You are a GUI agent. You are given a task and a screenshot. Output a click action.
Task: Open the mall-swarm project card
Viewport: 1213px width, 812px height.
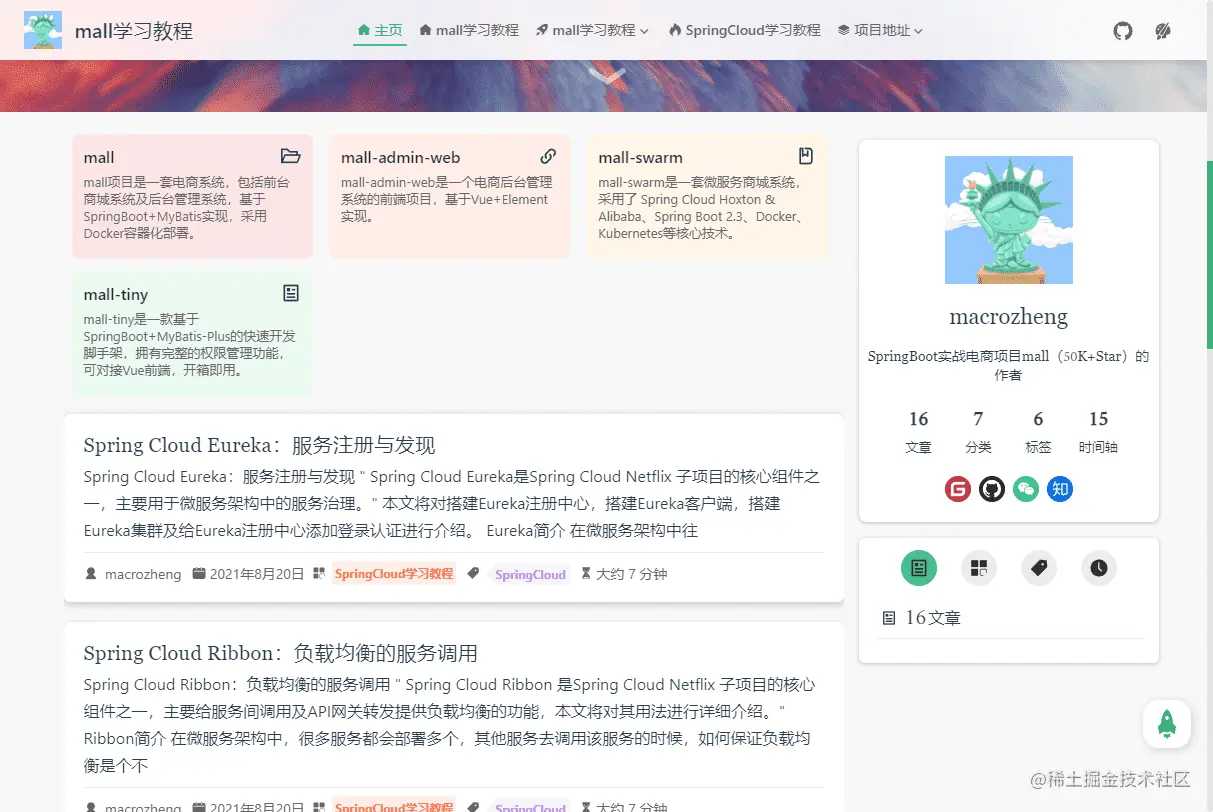coord(707,196)
